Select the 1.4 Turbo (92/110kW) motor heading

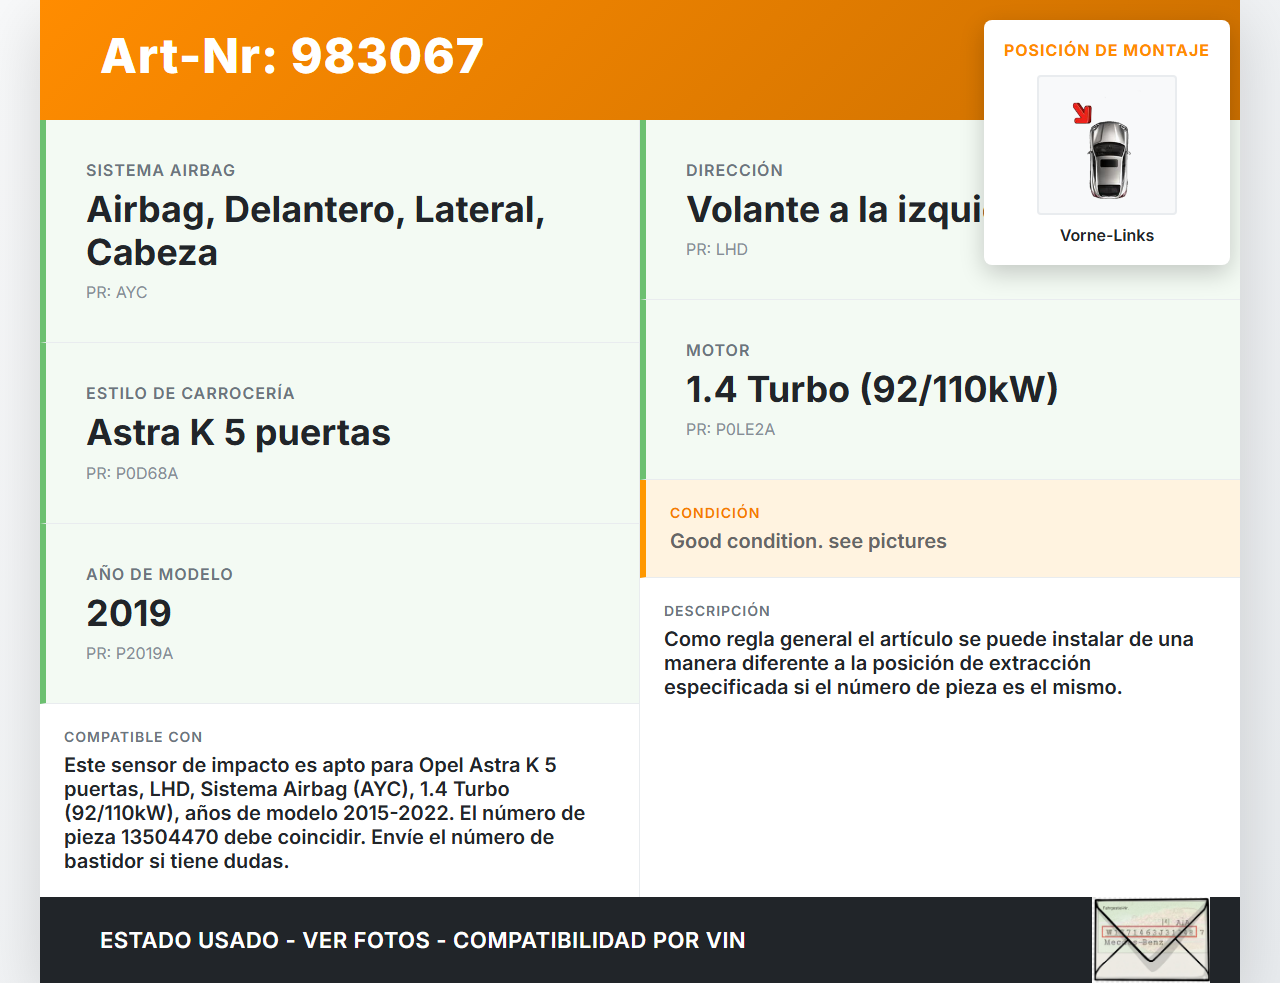(872, 389)
